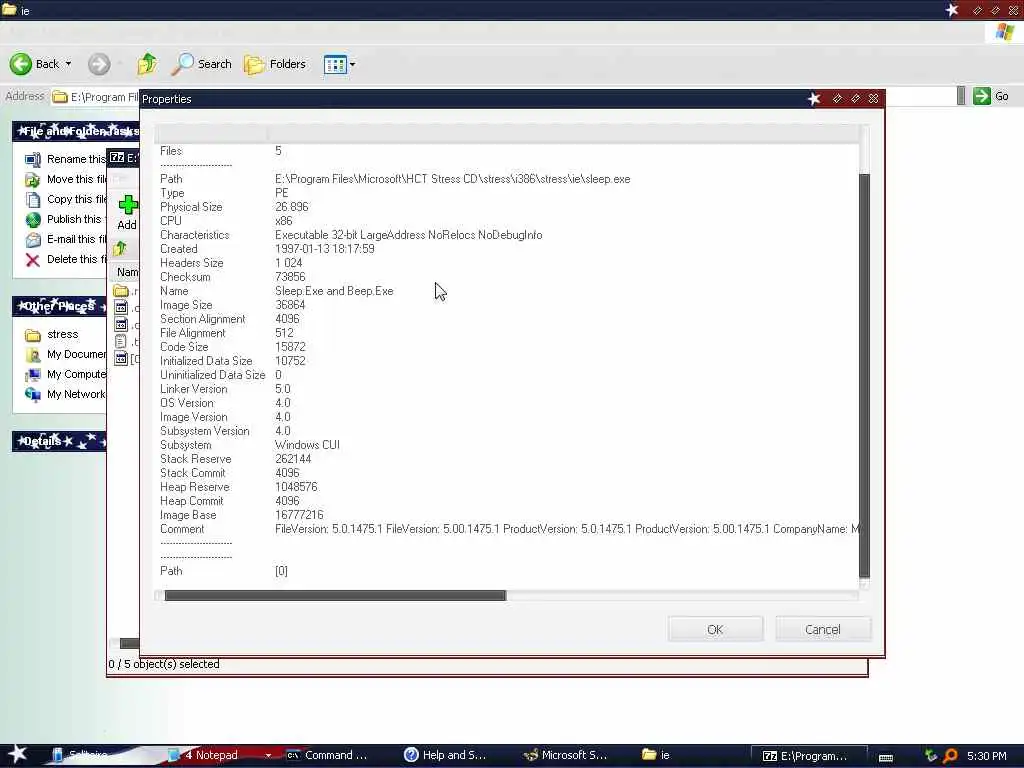Image resolution: width=1024 pixels, height=768 pixels.
Task: Select the Image Base value 16777216
Action: click(299, 515)
